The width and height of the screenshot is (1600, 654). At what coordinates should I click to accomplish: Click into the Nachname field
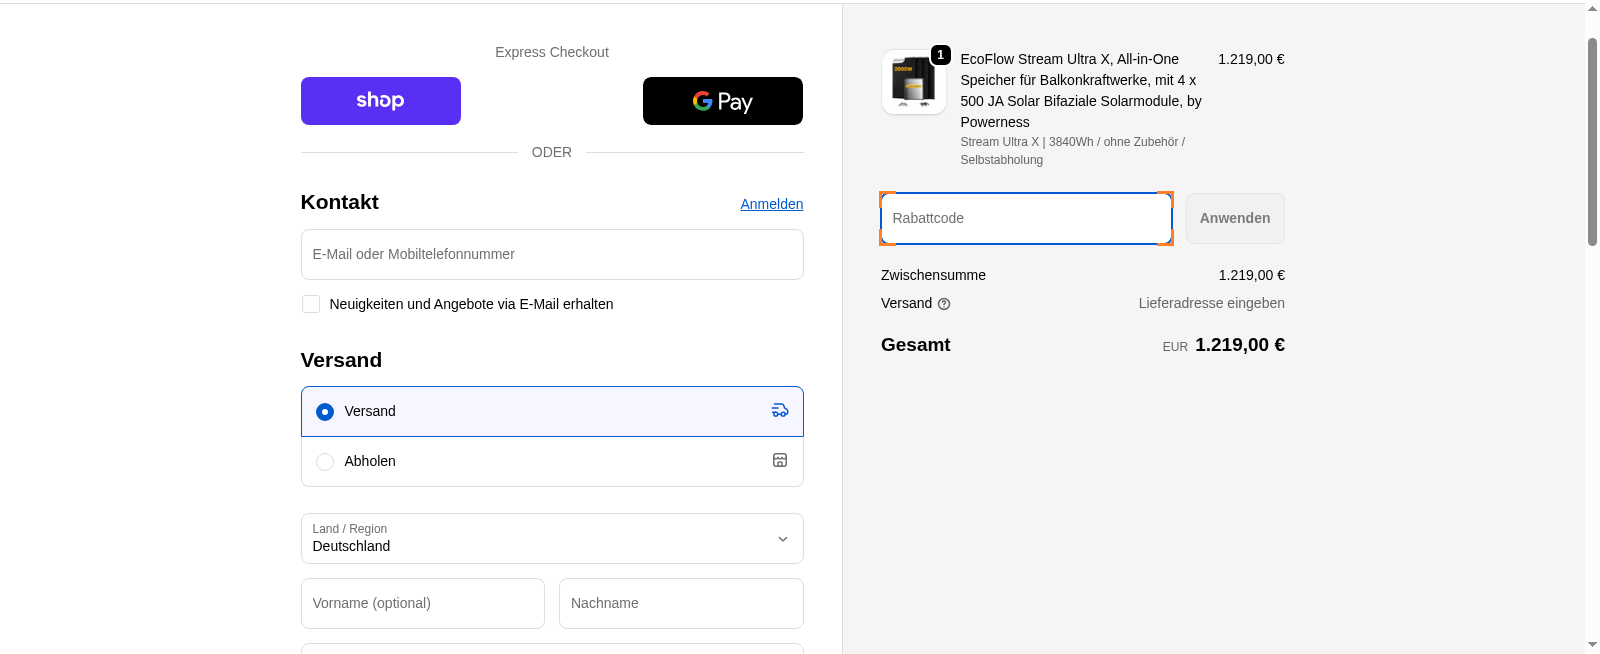point(680,604)
